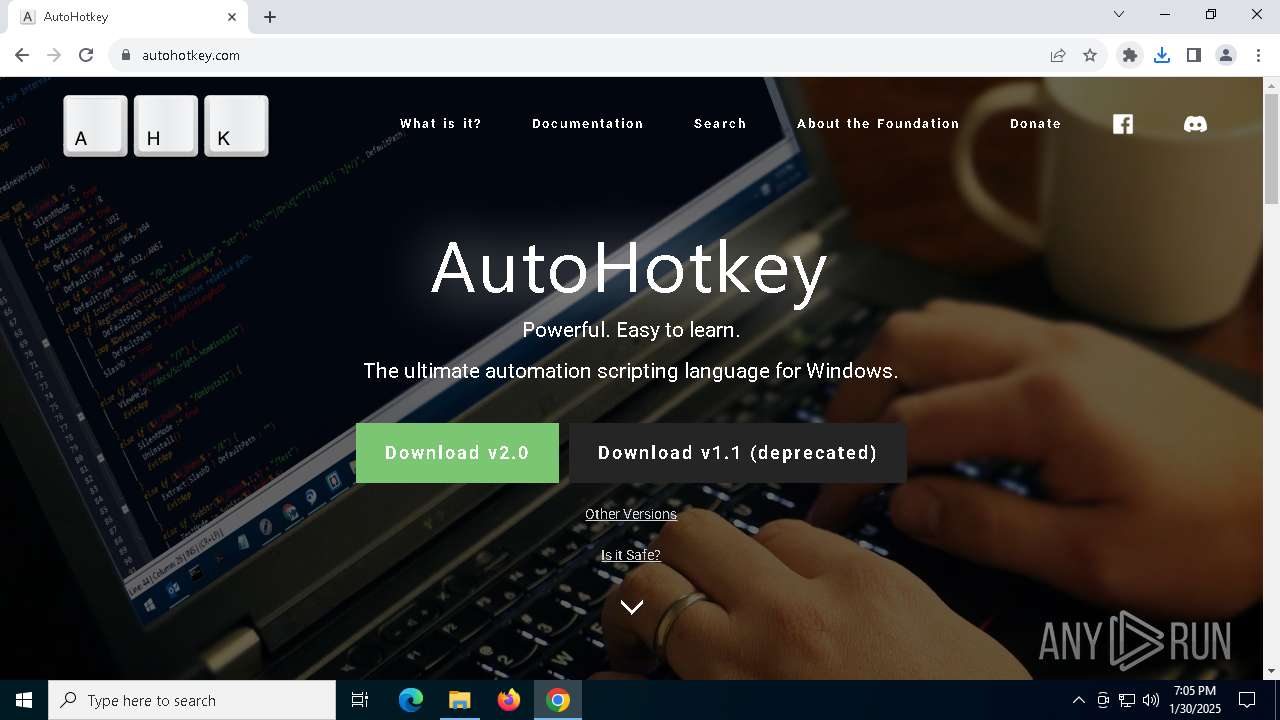1280x720 pixels.
Task: Click the scrollbar down arrow
Action: (x=1271, y=671)
